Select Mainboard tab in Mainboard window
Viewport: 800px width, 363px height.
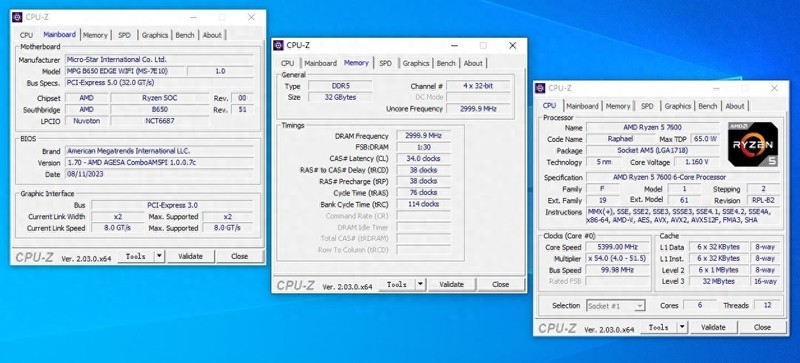(59, 34)
